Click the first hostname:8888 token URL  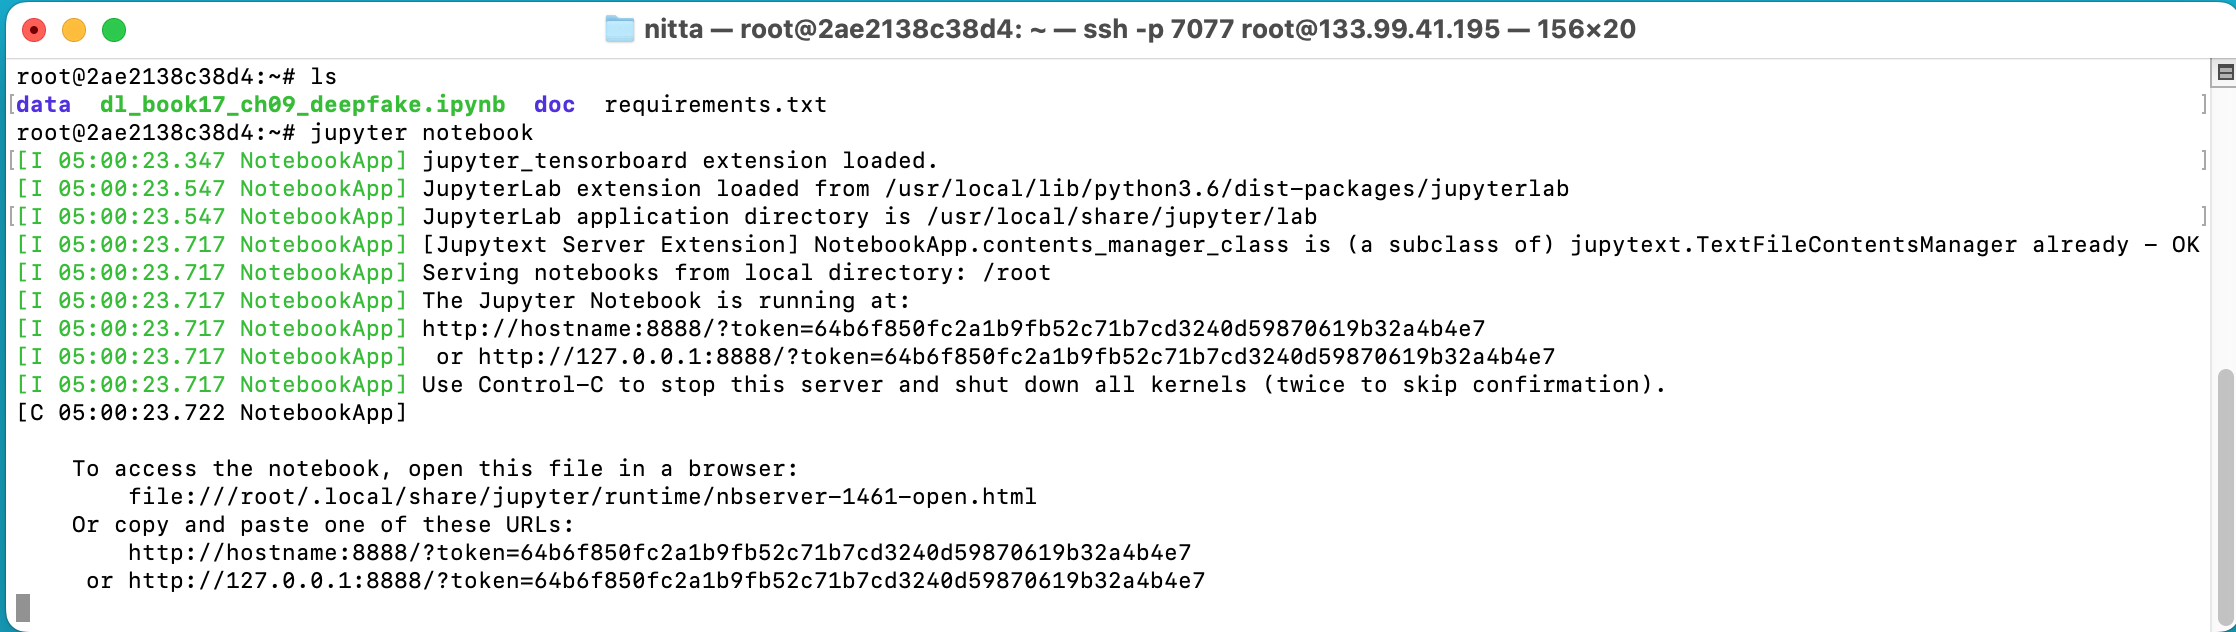point(953,329)
